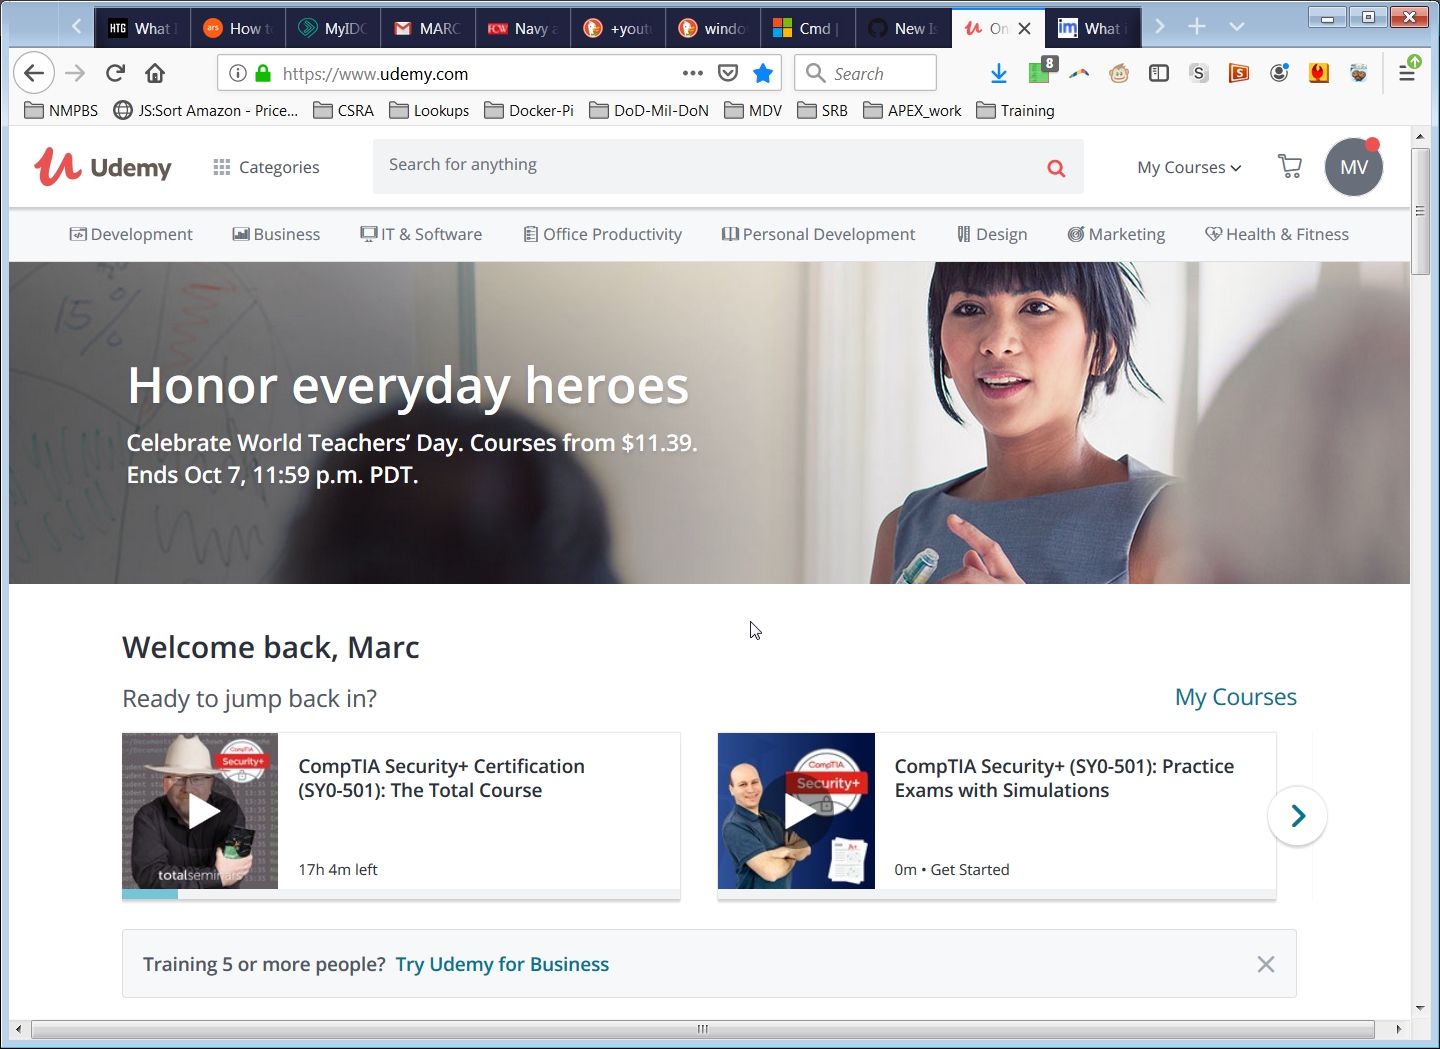Open the page actions three-dot menu
The image size is (1440, 1049).
[693, 73]
